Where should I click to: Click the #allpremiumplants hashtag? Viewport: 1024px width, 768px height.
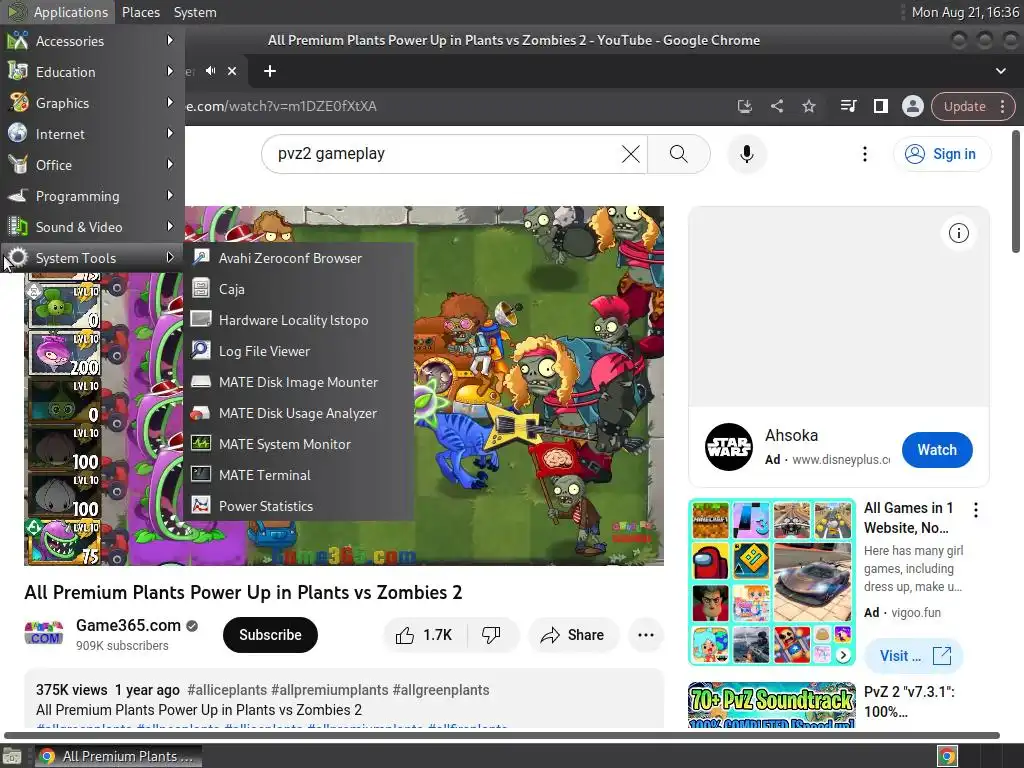(329, 690)
